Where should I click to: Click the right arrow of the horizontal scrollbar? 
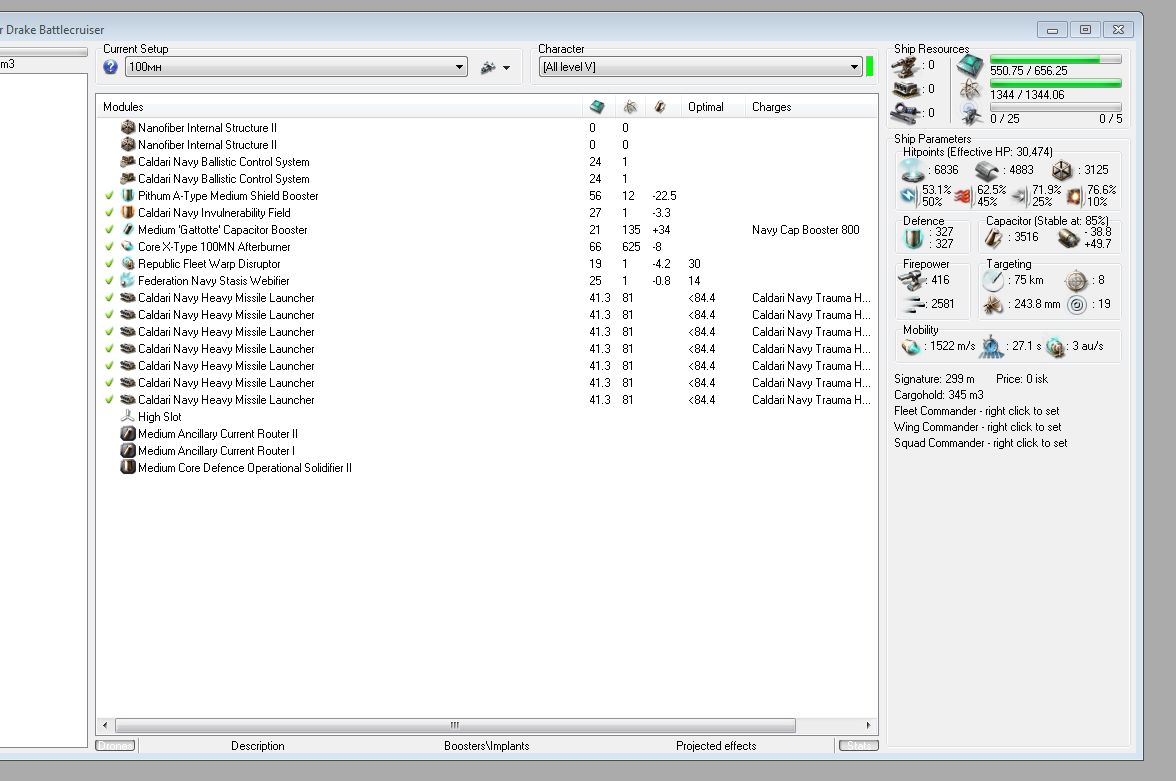pos(868,725)
